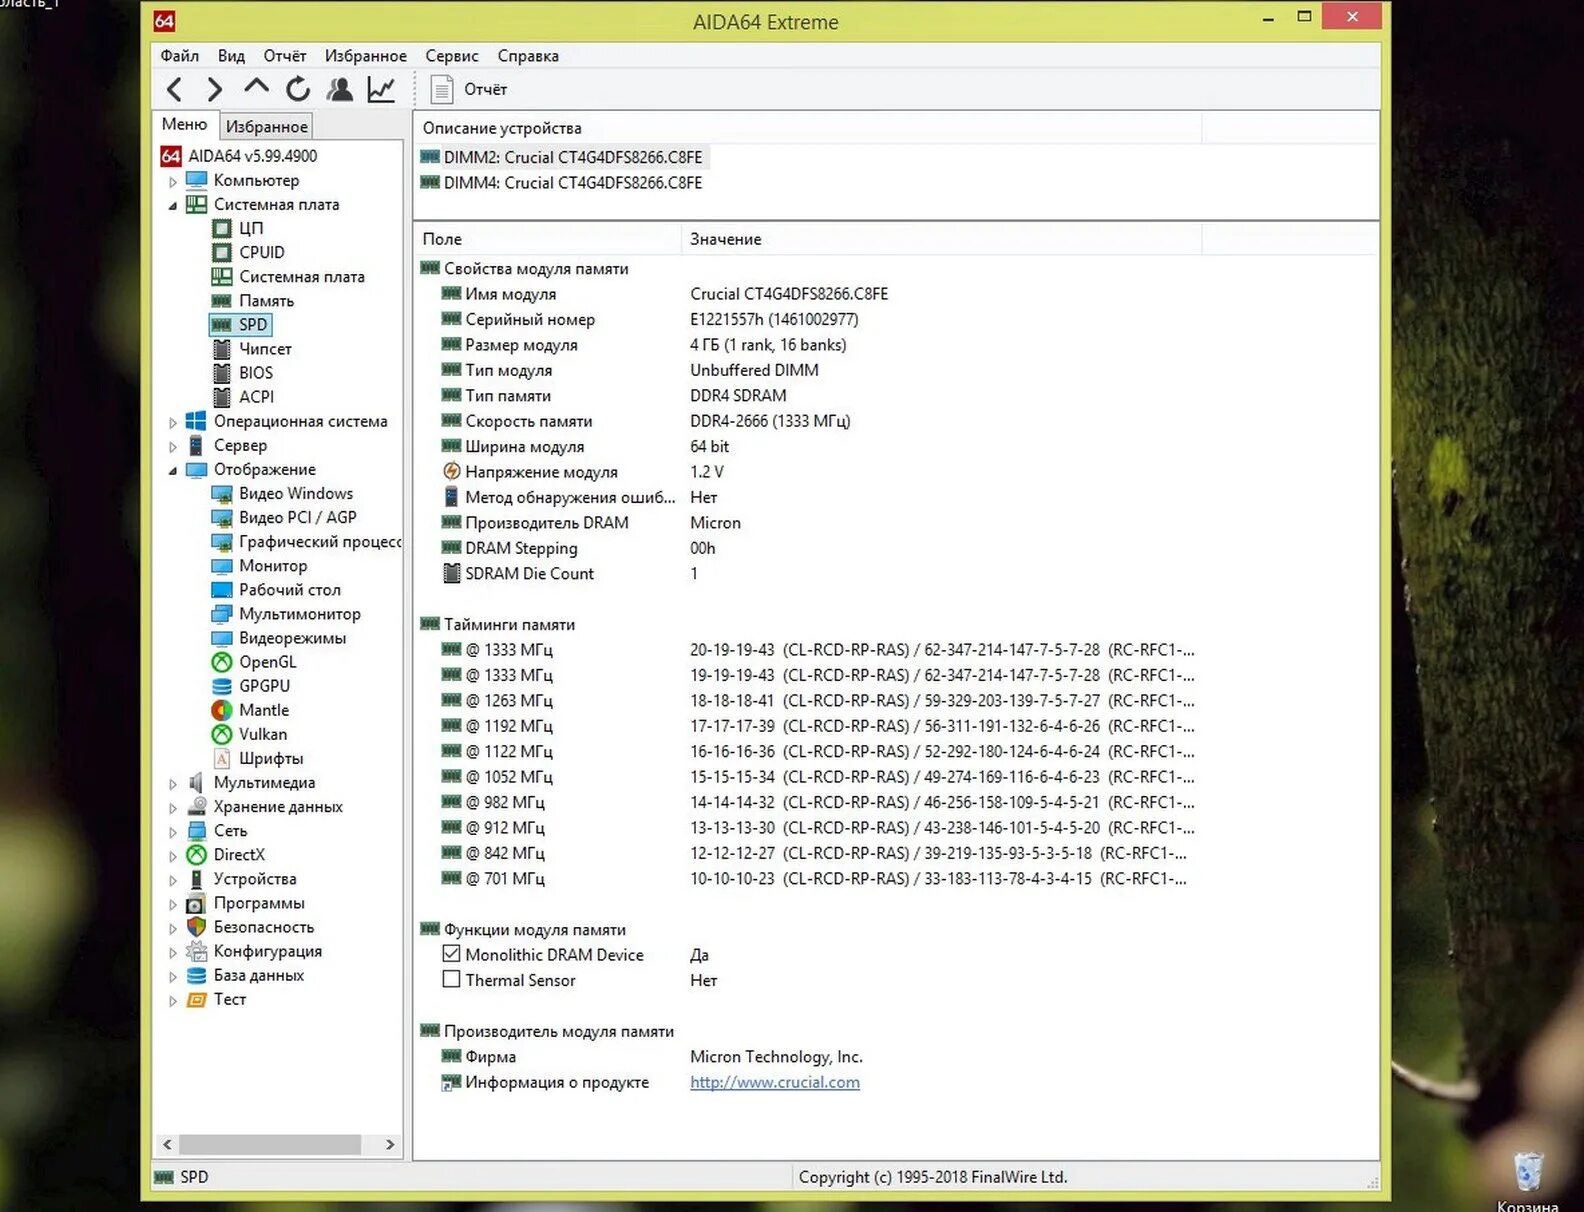The width and height of the screenshot is (1584, 1212).
Task: Click the sidebar horizontal scrollbar thumb
Action: pos(270,1144)
